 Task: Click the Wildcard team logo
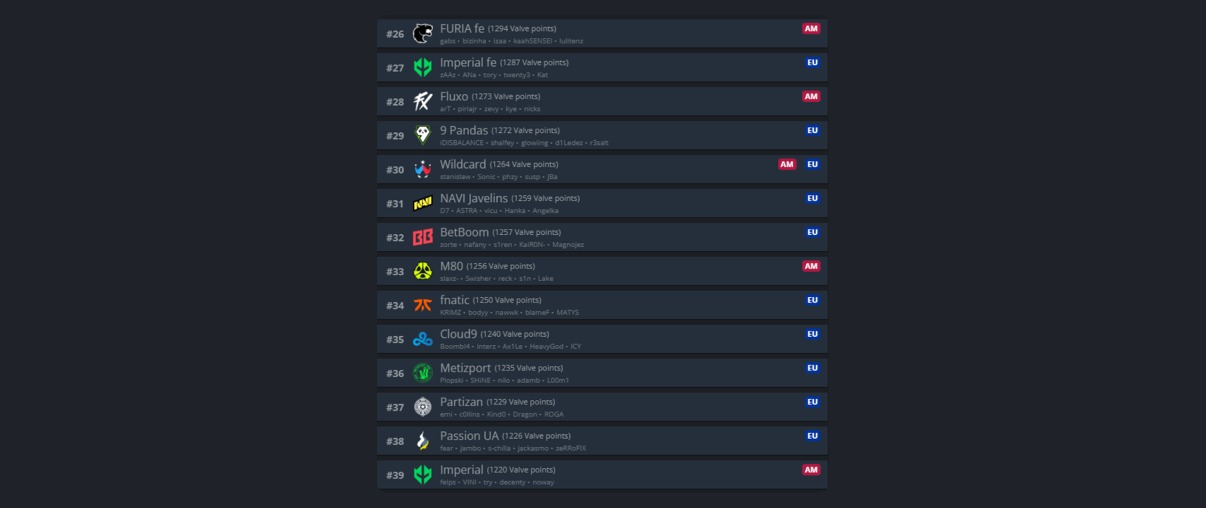coord(423,170)
